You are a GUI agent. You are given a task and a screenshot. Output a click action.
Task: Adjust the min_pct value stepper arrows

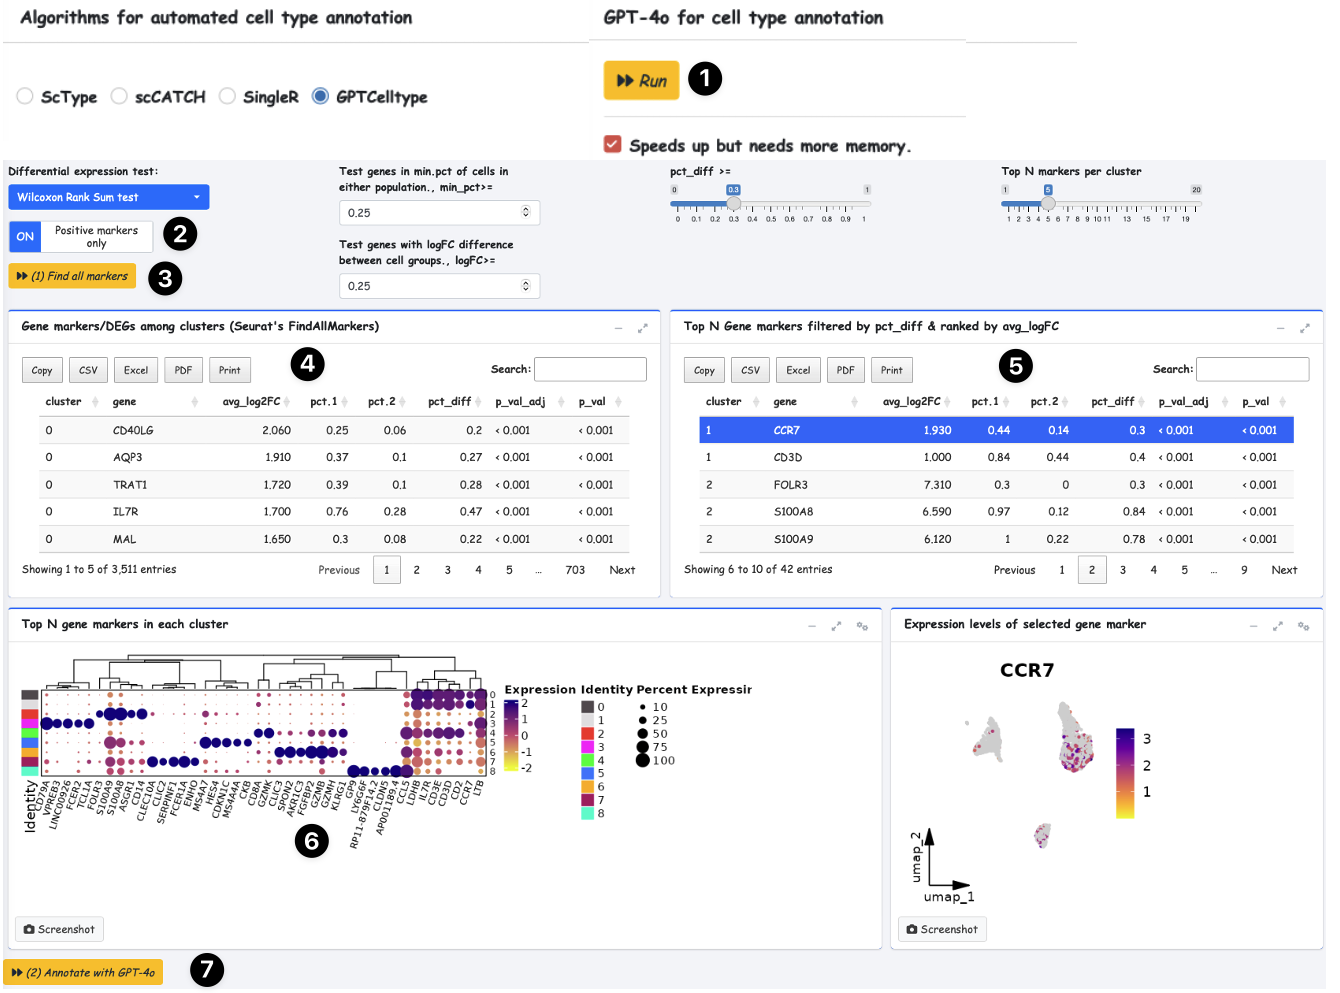(x=526, y=212)
